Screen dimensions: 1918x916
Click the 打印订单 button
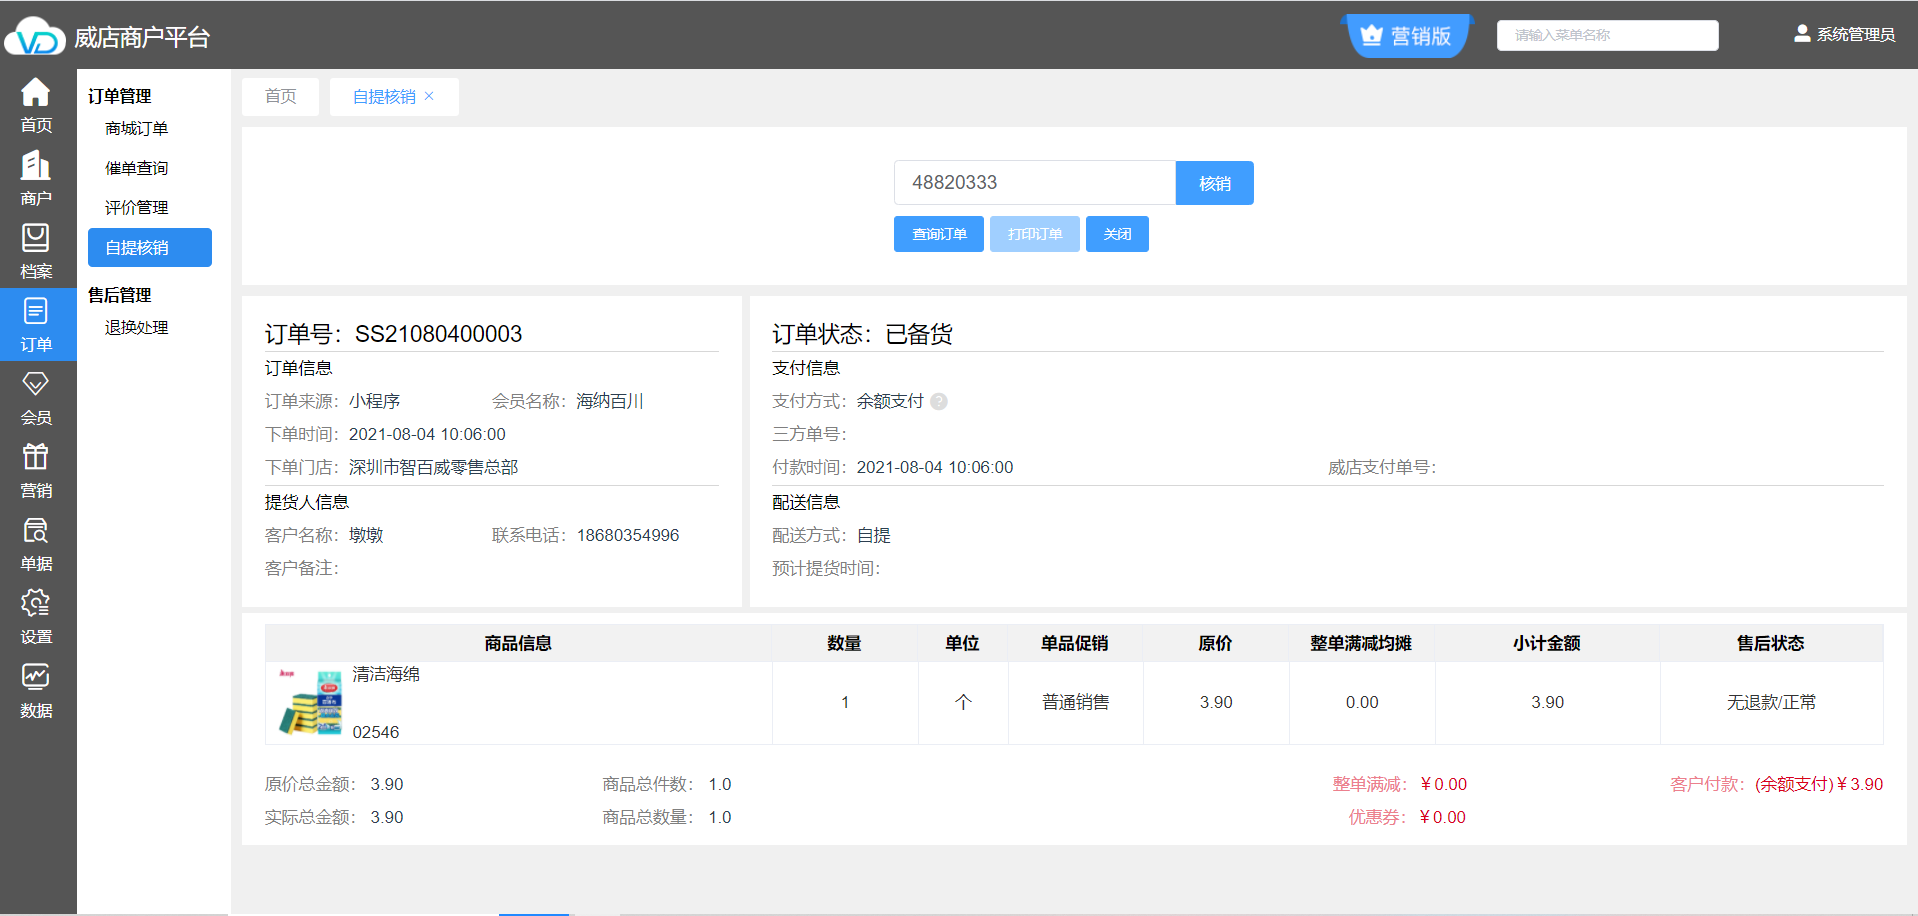coord(1034,234)
